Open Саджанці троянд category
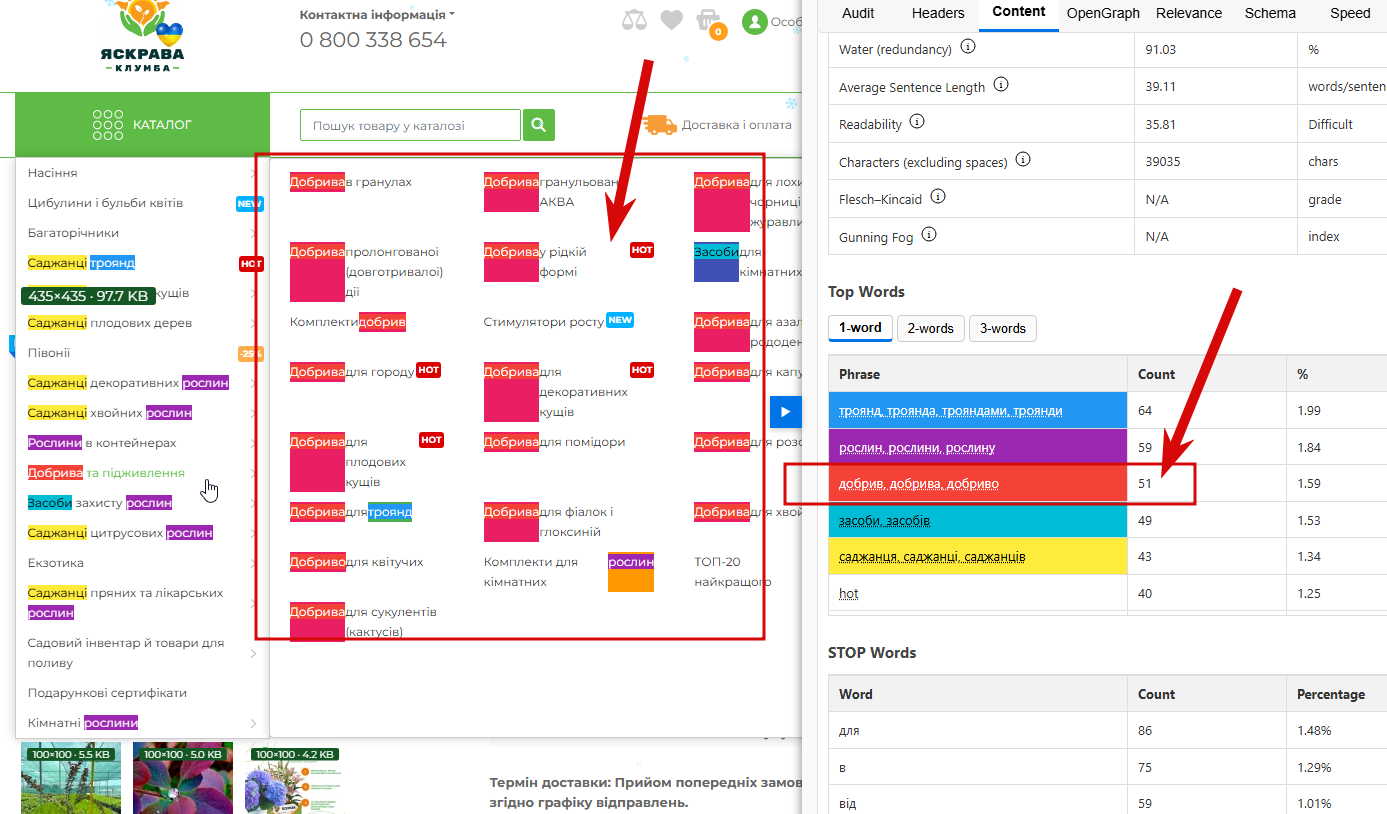The image size is (1387, 814). pos(81,263)
